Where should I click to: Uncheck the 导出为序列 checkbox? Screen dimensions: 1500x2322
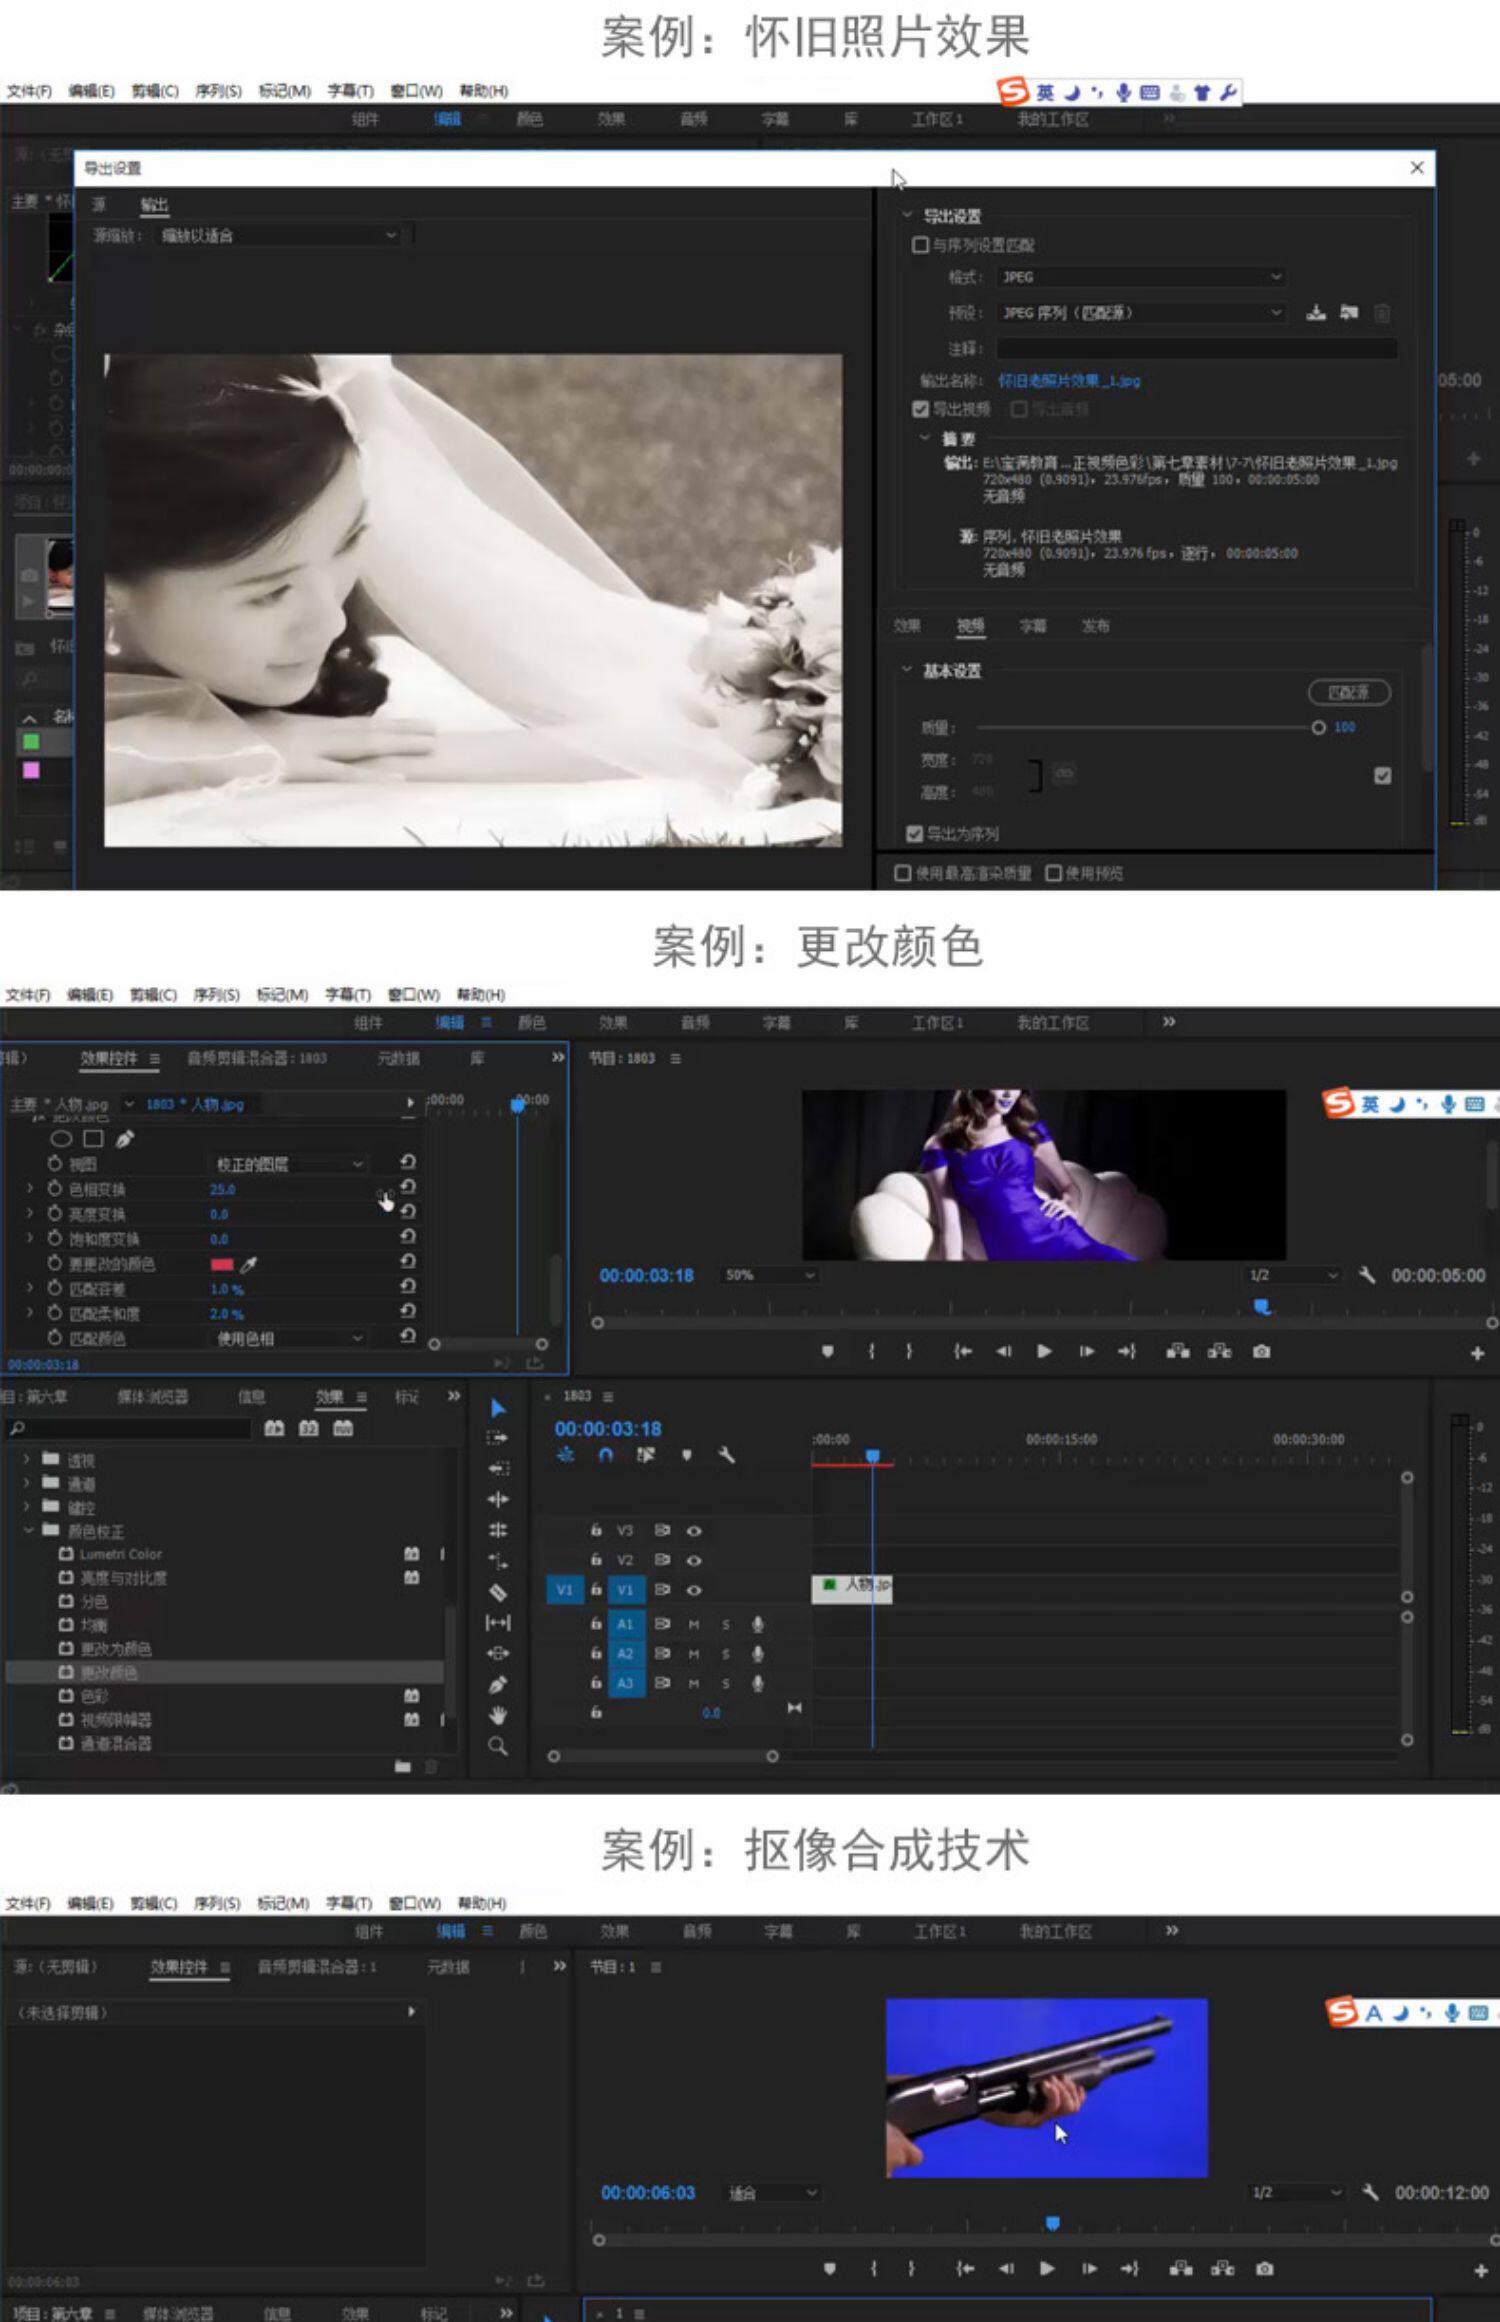coord(914,833)
